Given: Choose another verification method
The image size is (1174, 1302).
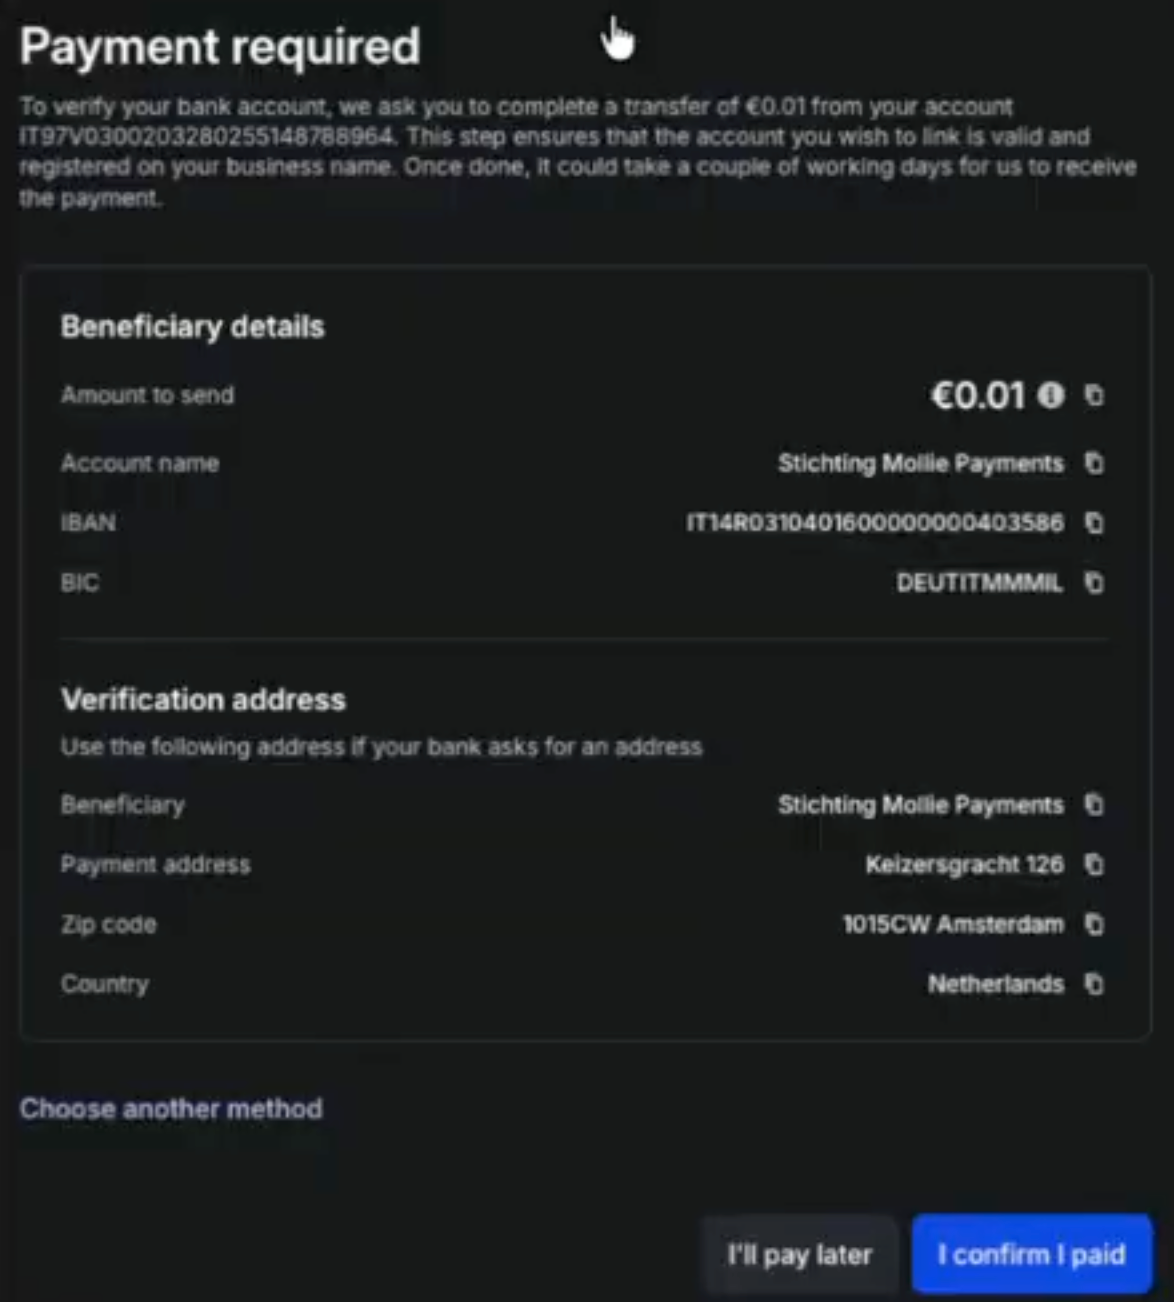Looking at the screenshot, I should (x=171, y=1108).
